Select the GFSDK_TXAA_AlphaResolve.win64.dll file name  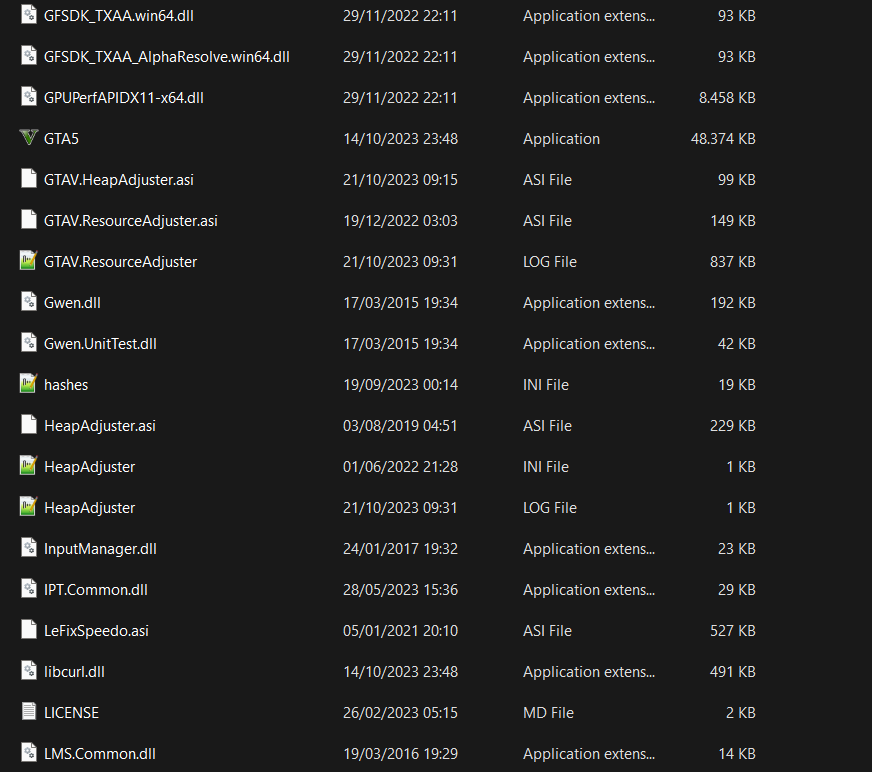[x=167, y=57]
